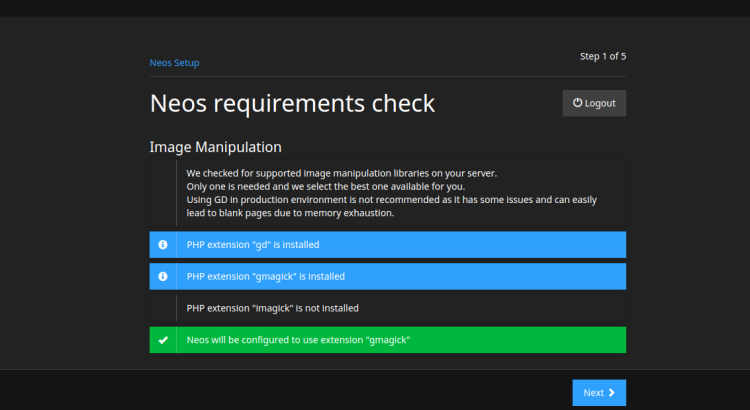Select the PHP extension "gd" is installed message
This screenshot has width=750, height=410.
pos(253,244)
